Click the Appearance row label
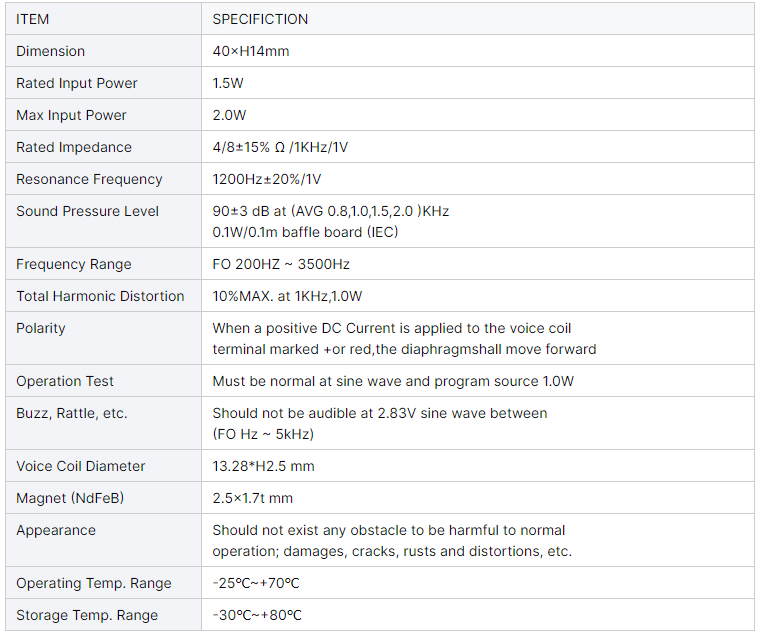The image size is (762, 633). (x=56, y=530)
